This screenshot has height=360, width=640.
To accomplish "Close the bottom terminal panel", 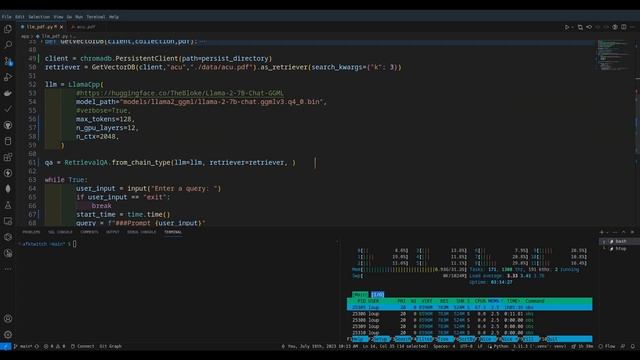I will point(632,232).
